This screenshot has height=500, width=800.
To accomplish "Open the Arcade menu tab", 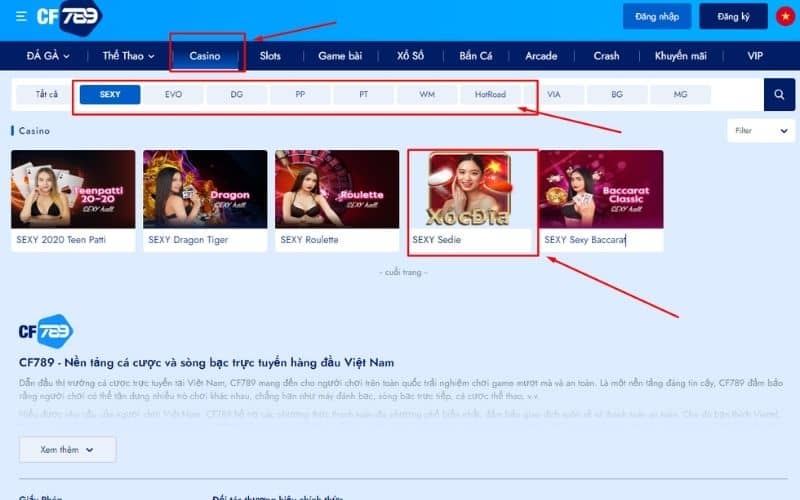I will [x=541, y=56].
